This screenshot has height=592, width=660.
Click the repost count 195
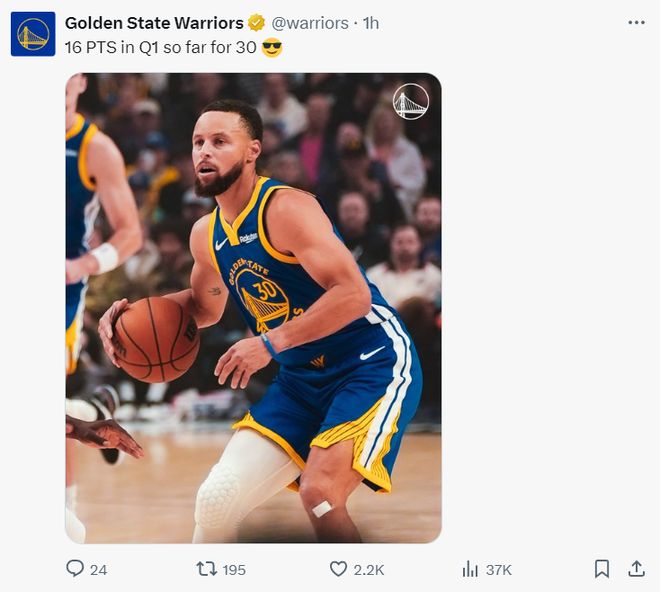(x=234, y=569)
